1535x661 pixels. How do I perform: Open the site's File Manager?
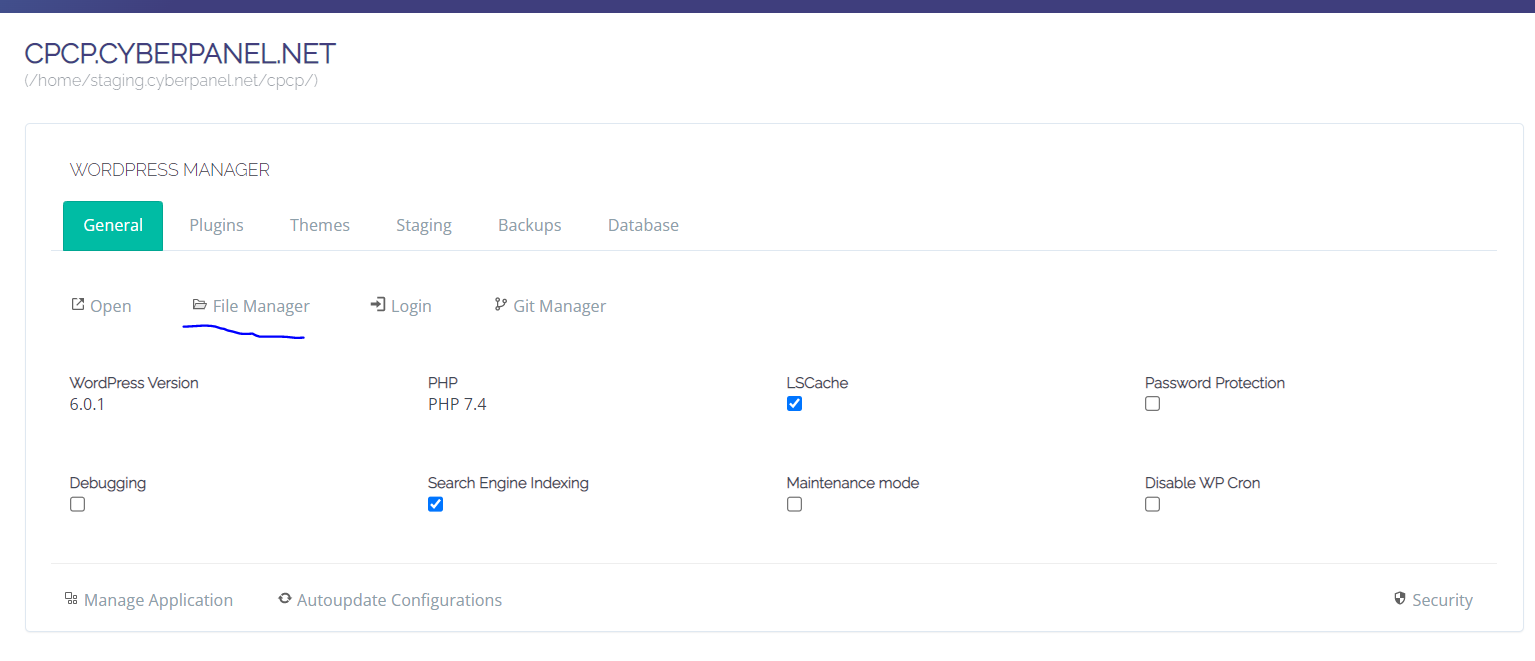click(x=260, y=305)
